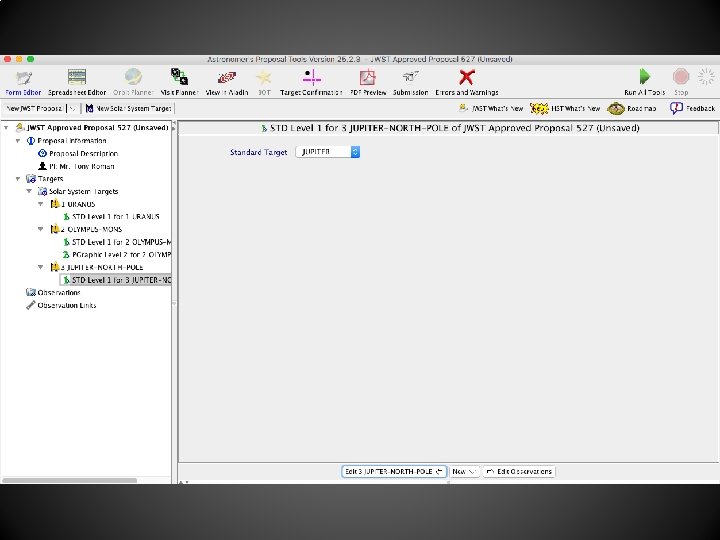Open the Submission tool

click(x=411, y=83)
